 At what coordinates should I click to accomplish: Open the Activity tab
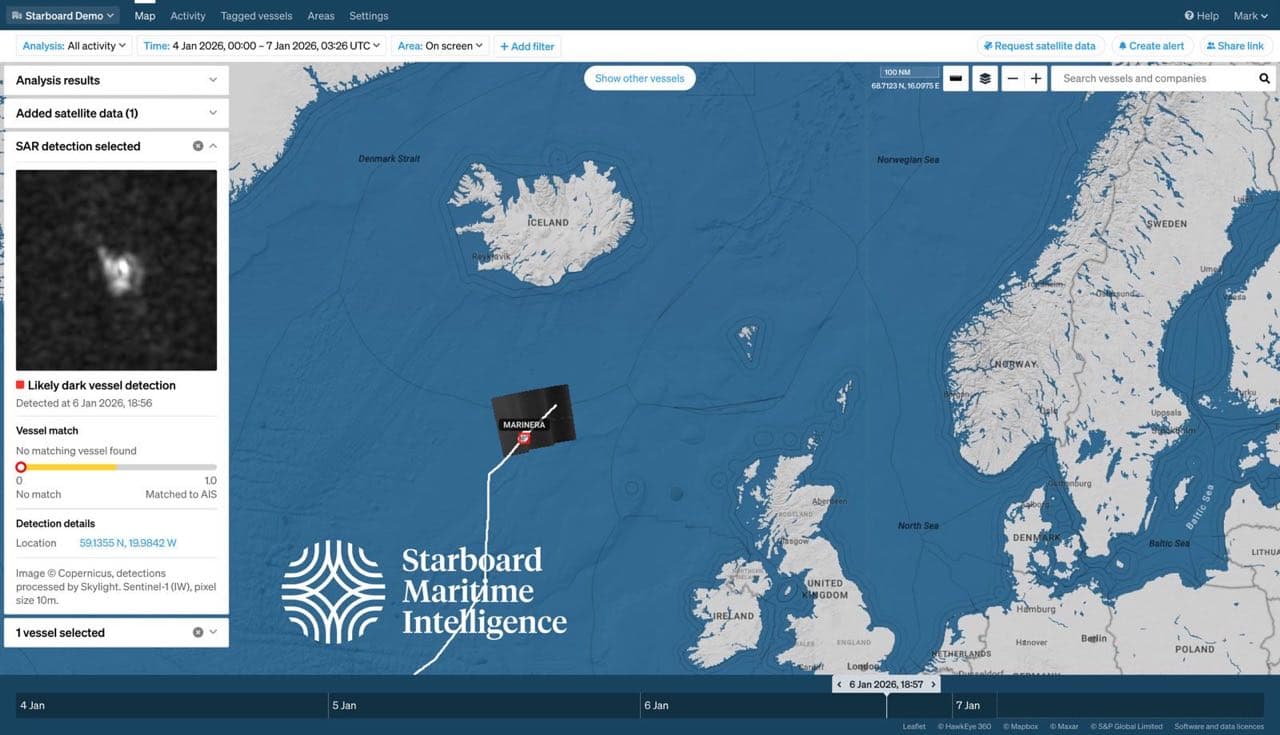pyautogui.click(x=188, y=16)
